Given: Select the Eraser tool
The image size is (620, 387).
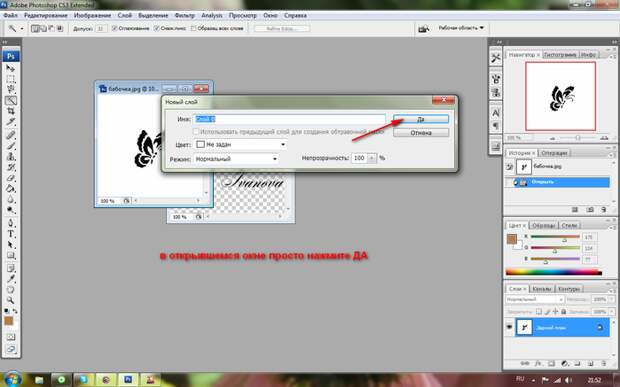Looking at the screenshot, I should point(11,178).
